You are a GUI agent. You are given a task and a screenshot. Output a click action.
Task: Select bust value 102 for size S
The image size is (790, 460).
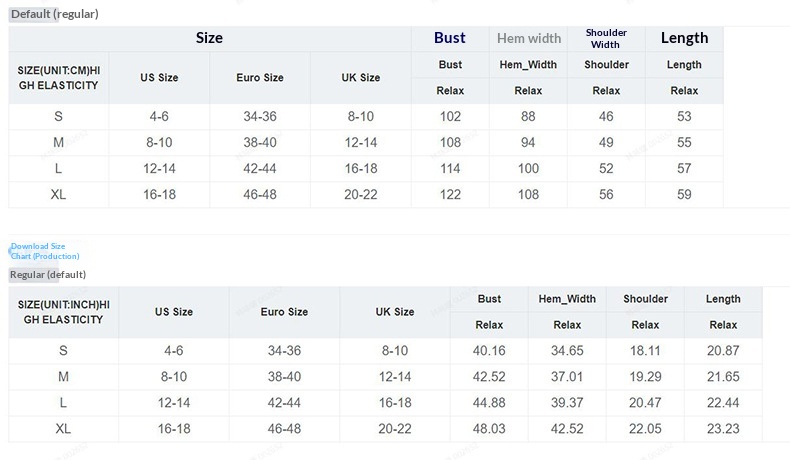(450, 116)
